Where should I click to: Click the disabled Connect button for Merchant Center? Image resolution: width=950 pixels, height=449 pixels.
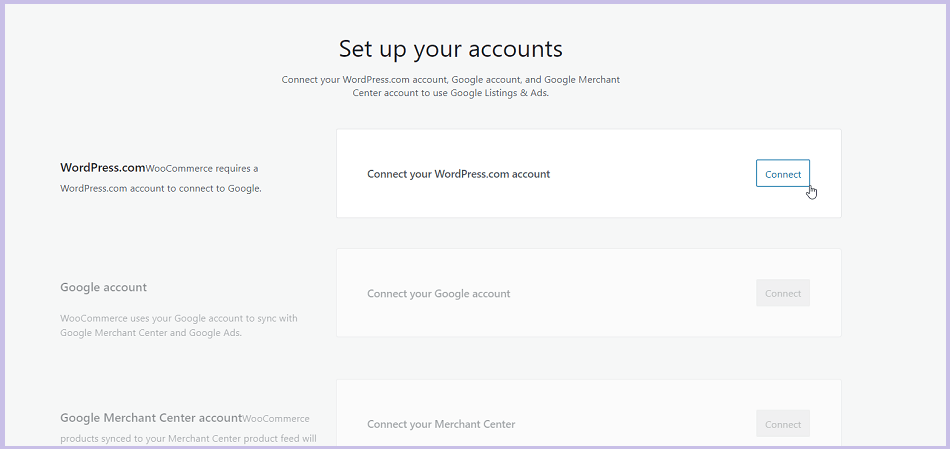783,424
